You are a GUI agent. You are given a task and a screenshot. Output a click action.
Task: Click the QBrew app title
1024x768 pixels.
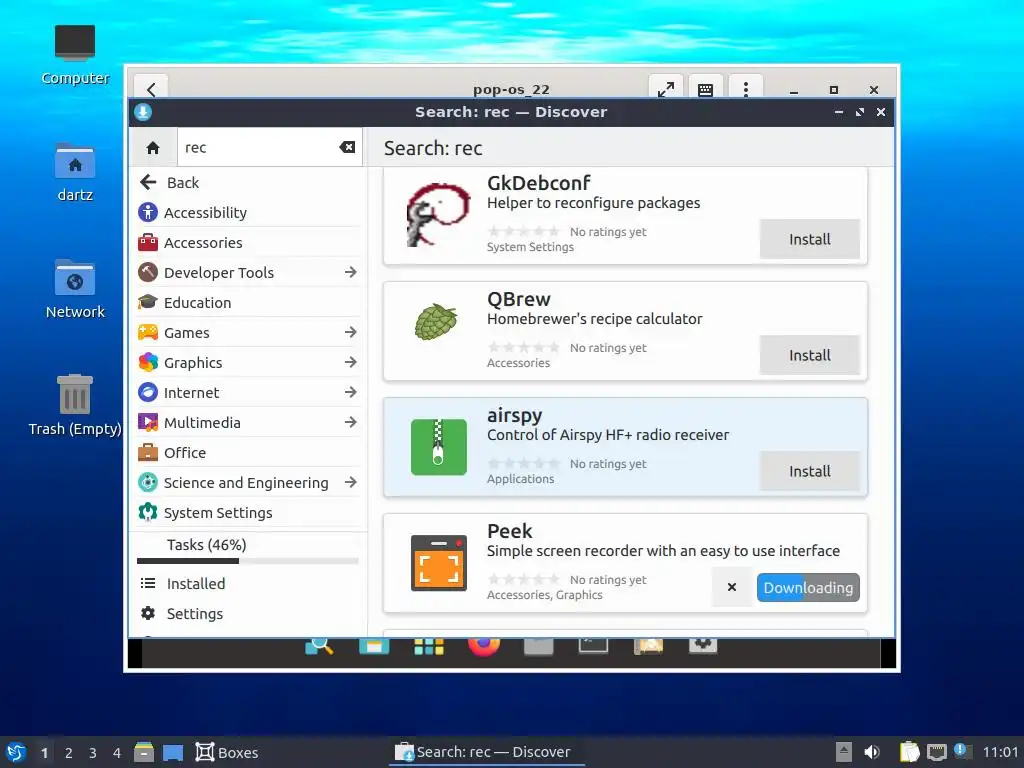(x=519, y=299)
